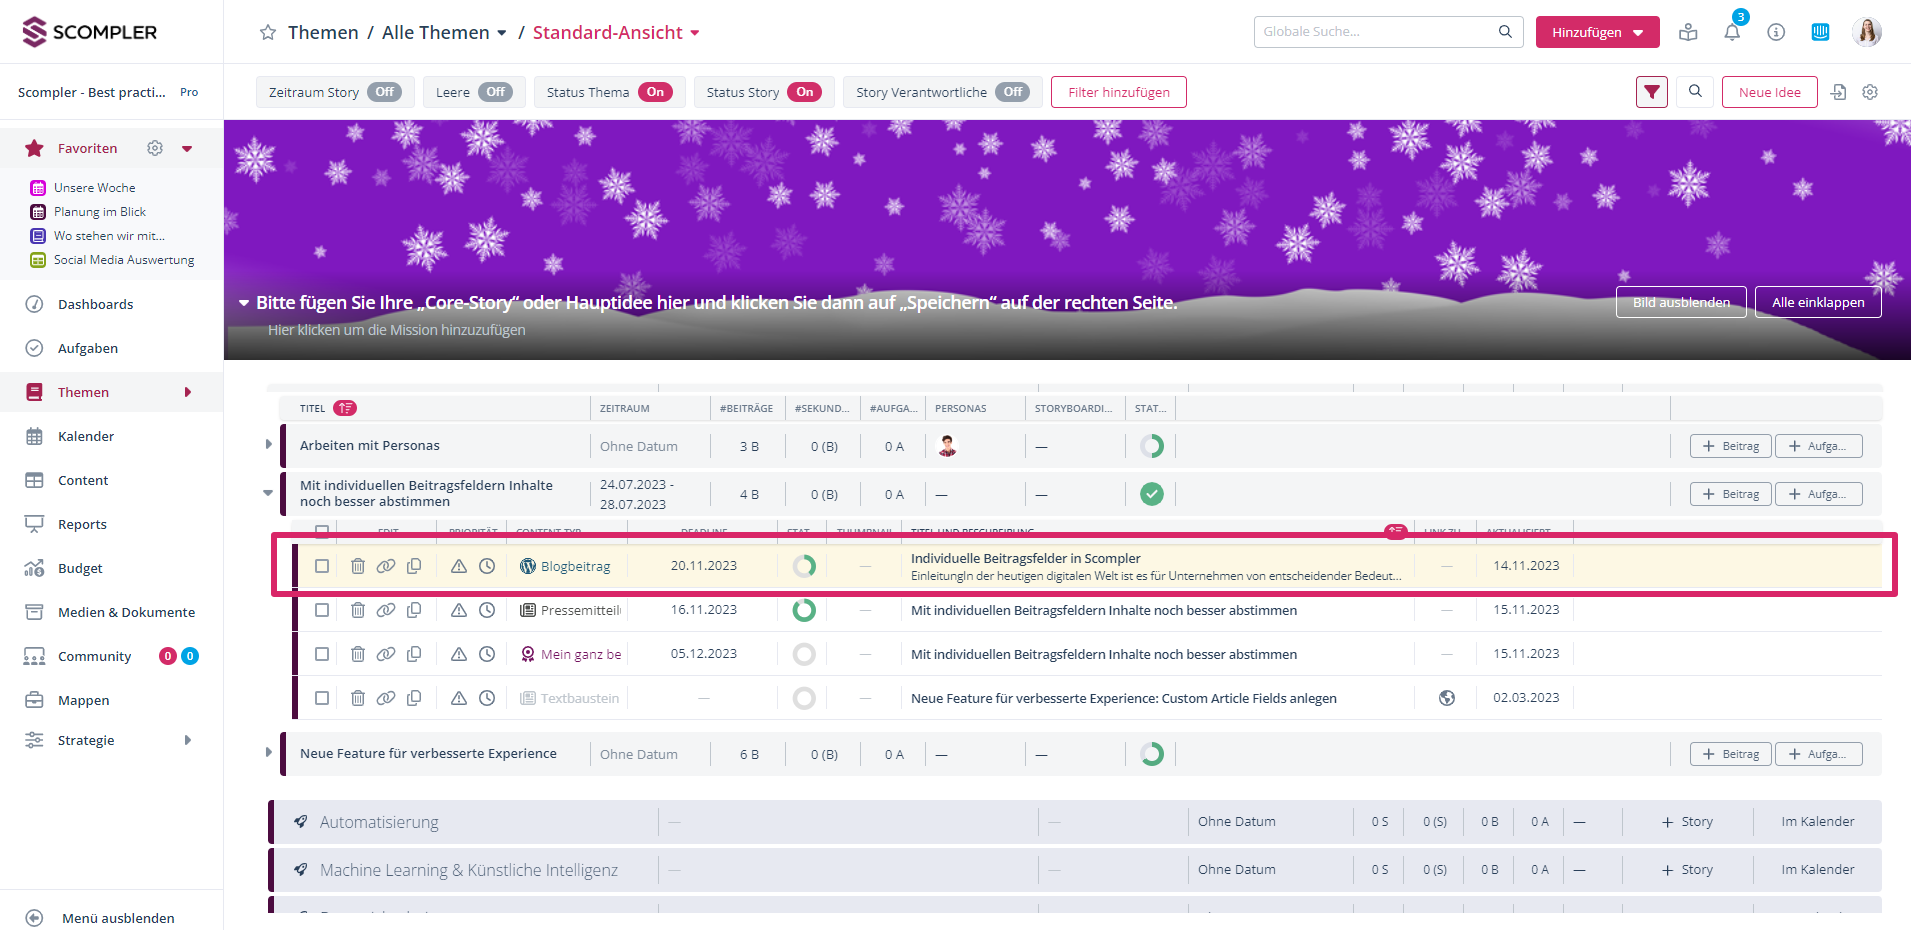Click the link icon in Pressemitteilung row

point(385,610)
